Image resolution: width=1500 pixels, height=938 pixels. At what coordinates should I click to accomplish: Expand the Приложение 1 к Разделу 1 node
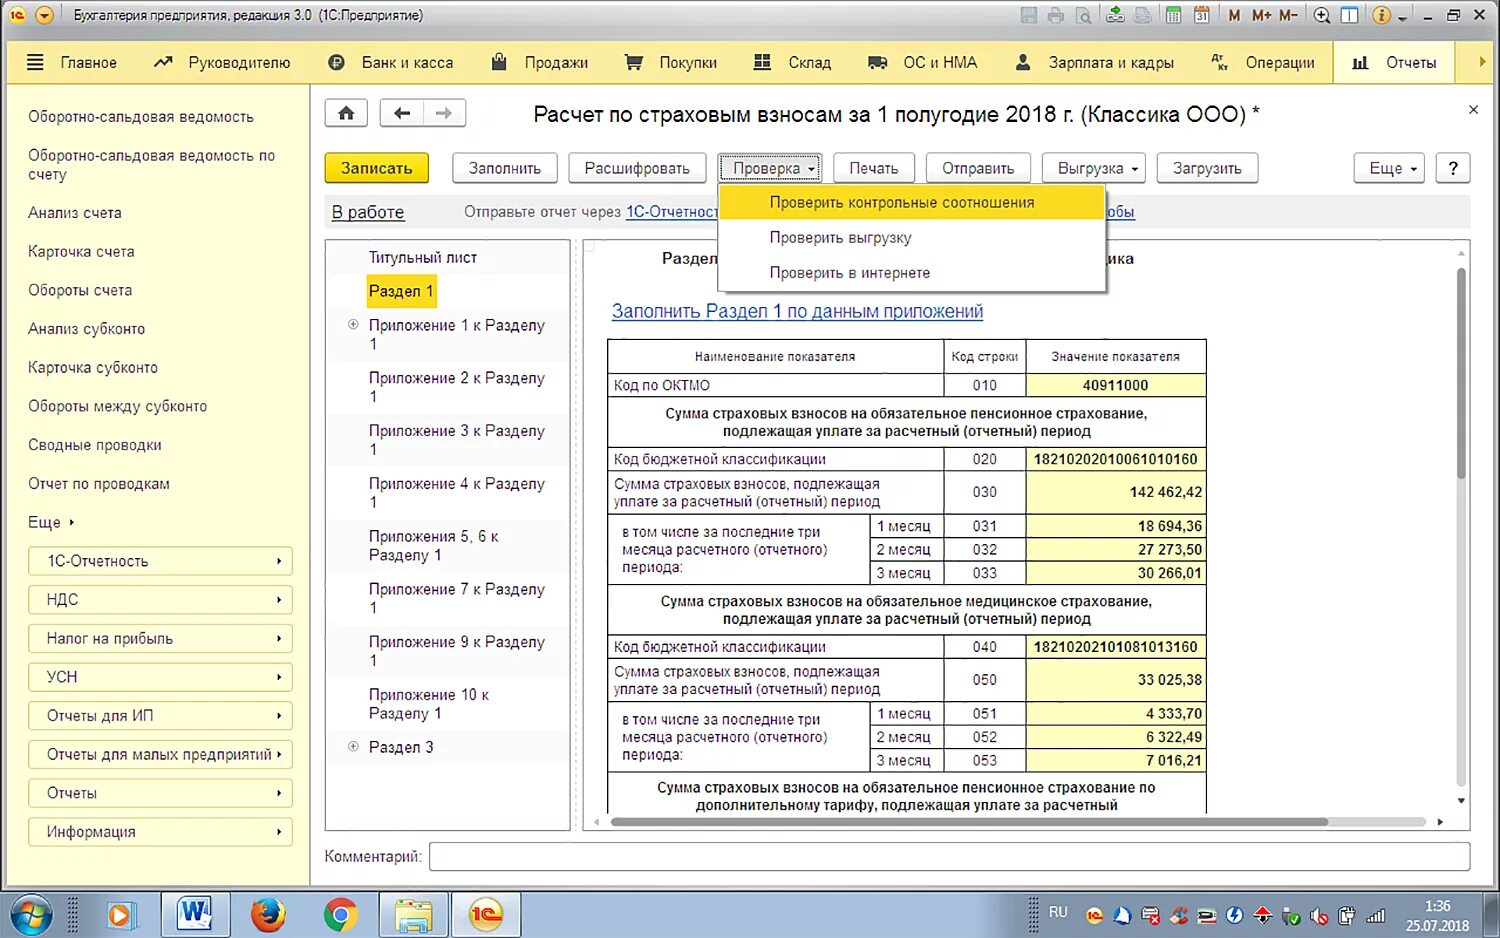tap(353, 325)
